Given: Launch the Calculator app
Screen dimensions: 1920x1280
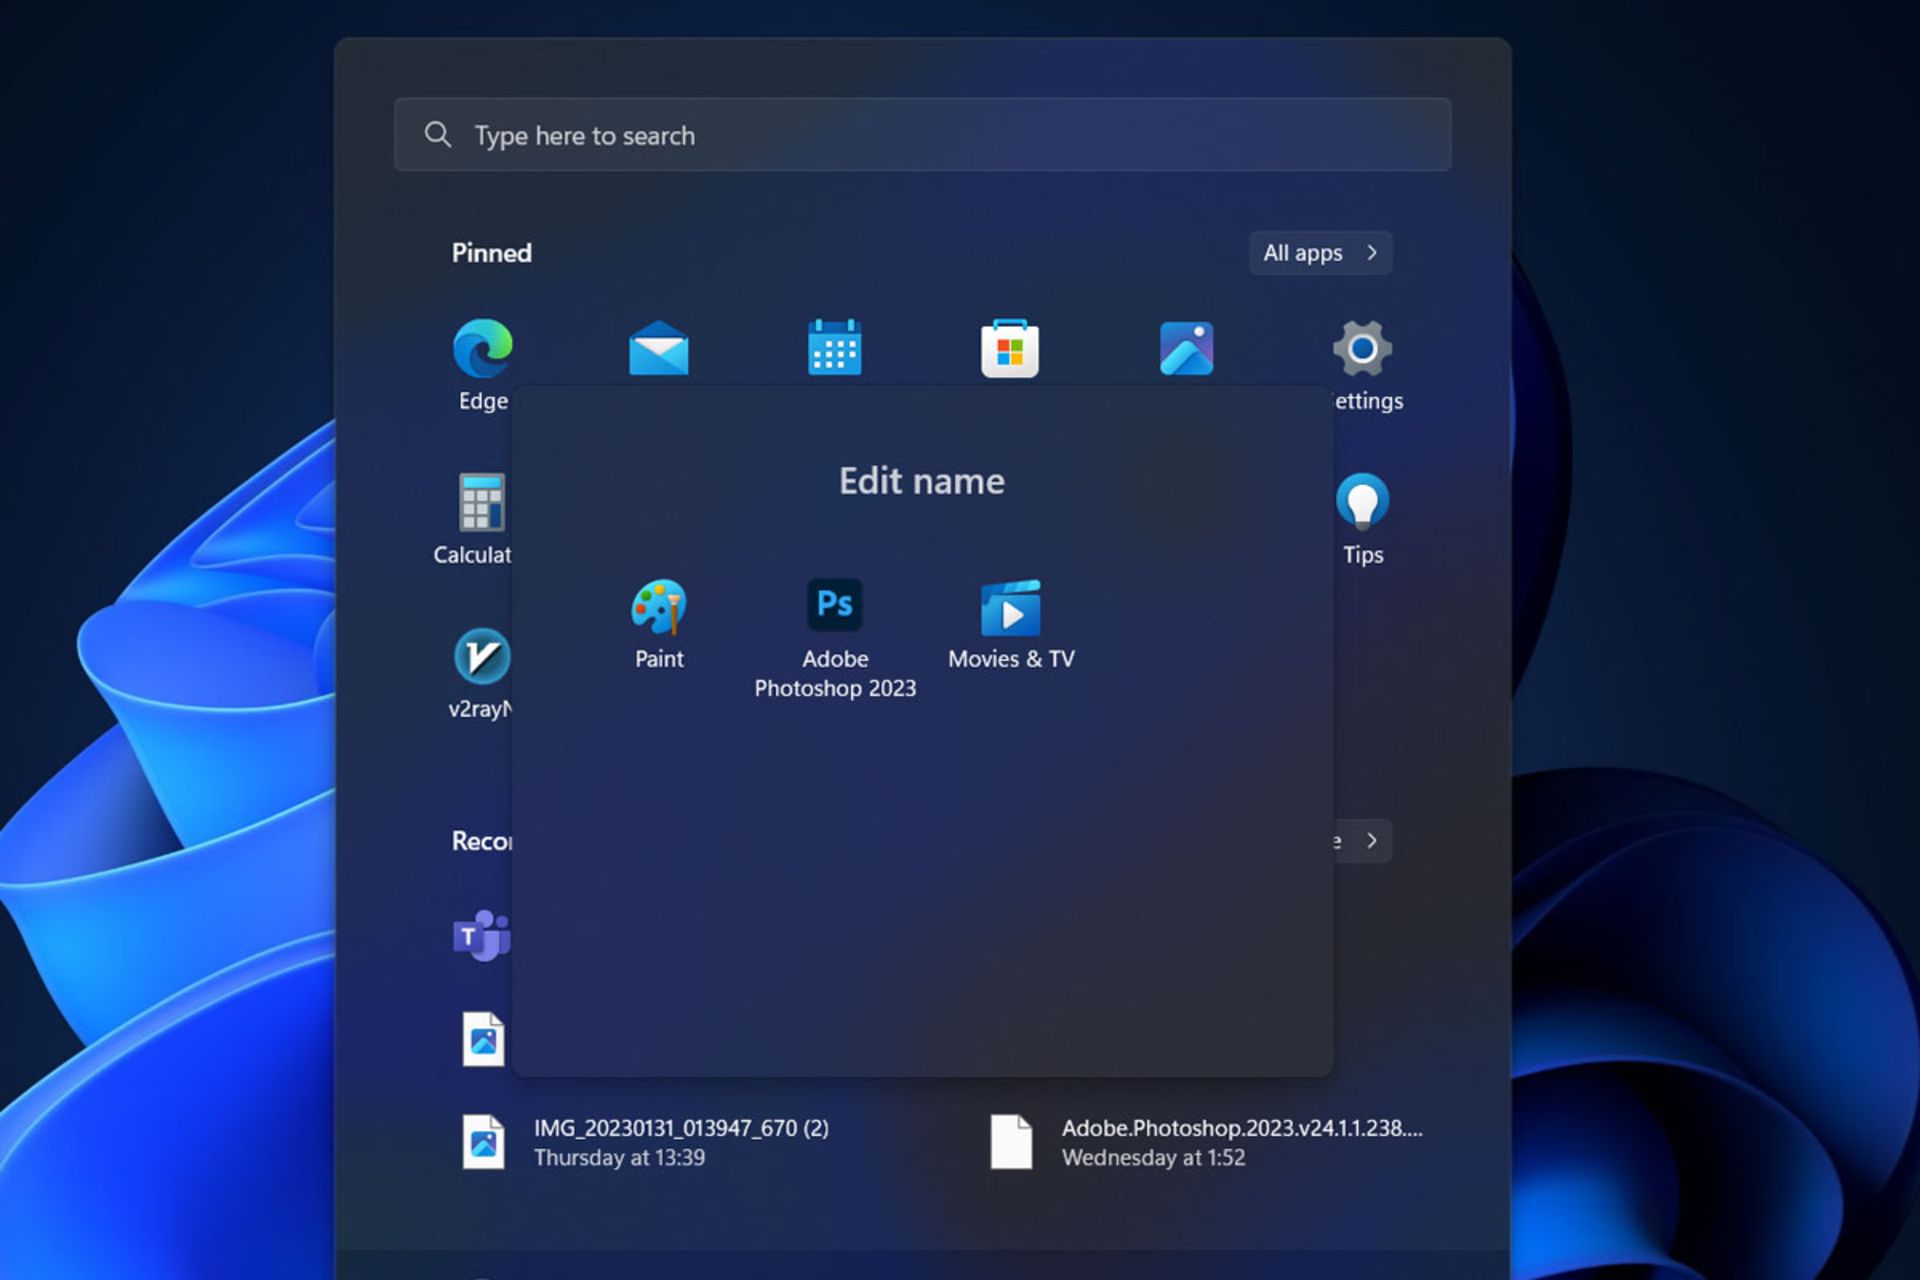Looking at the screenshot, I should (482, 502).
